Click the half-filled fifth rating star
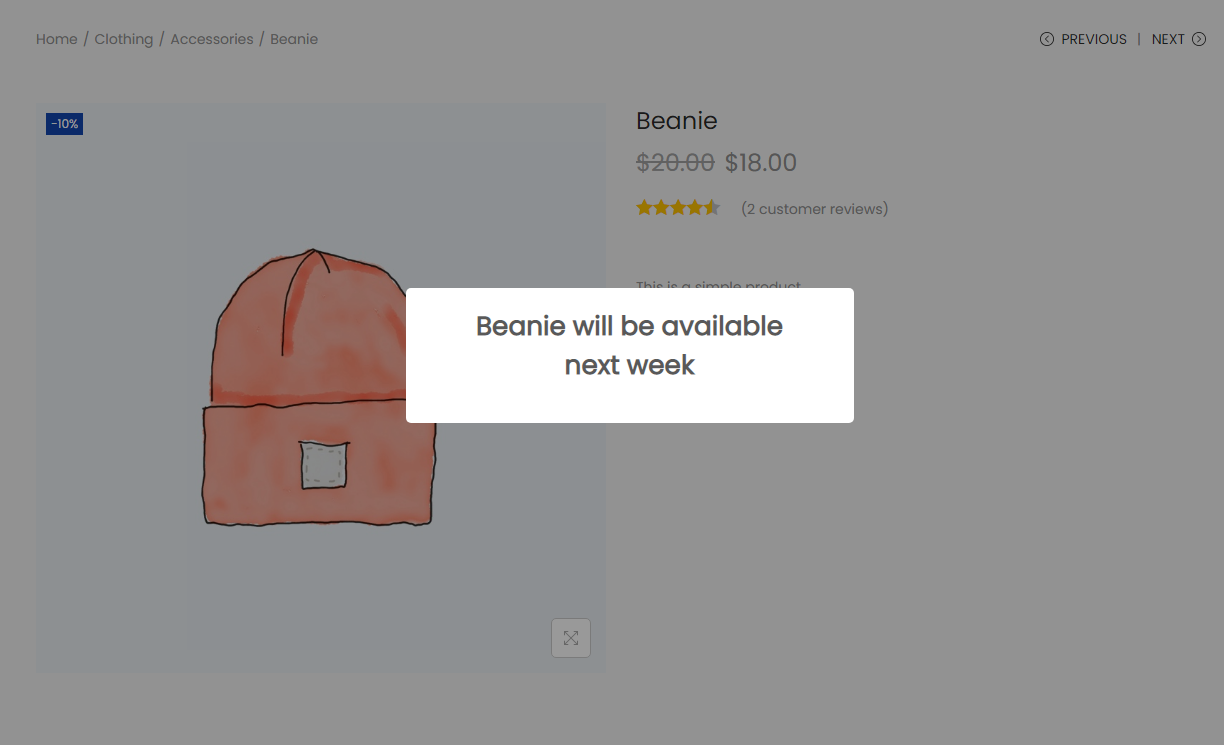 pyautogui.click(x=712, y=208)
